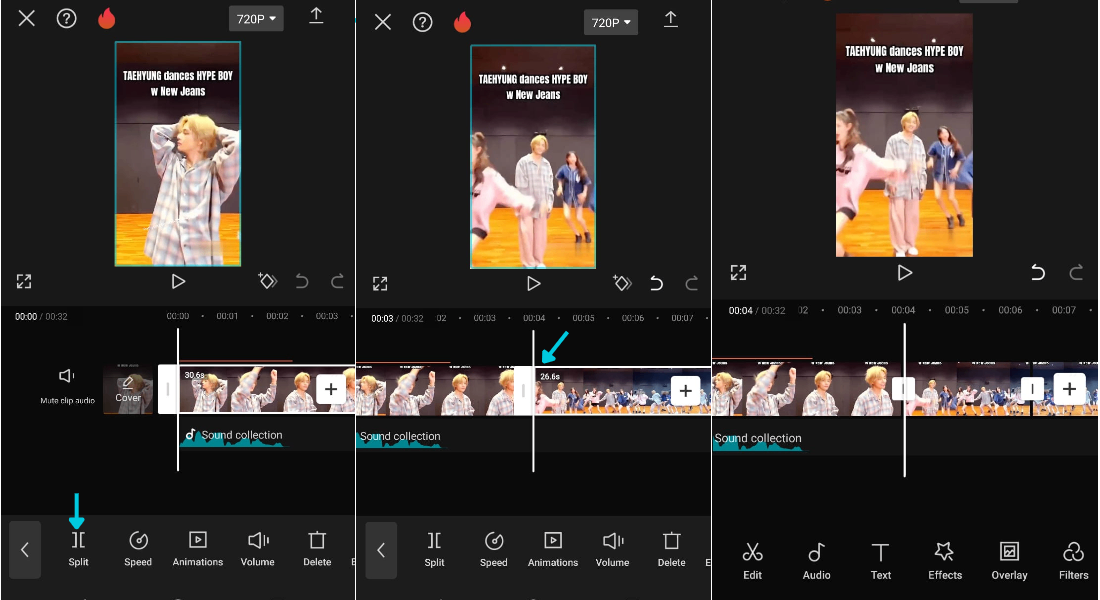The width and height of the screenshot is (1100, 600).
Task: Delete the clip in middle panel
Action: pos(671,549)
